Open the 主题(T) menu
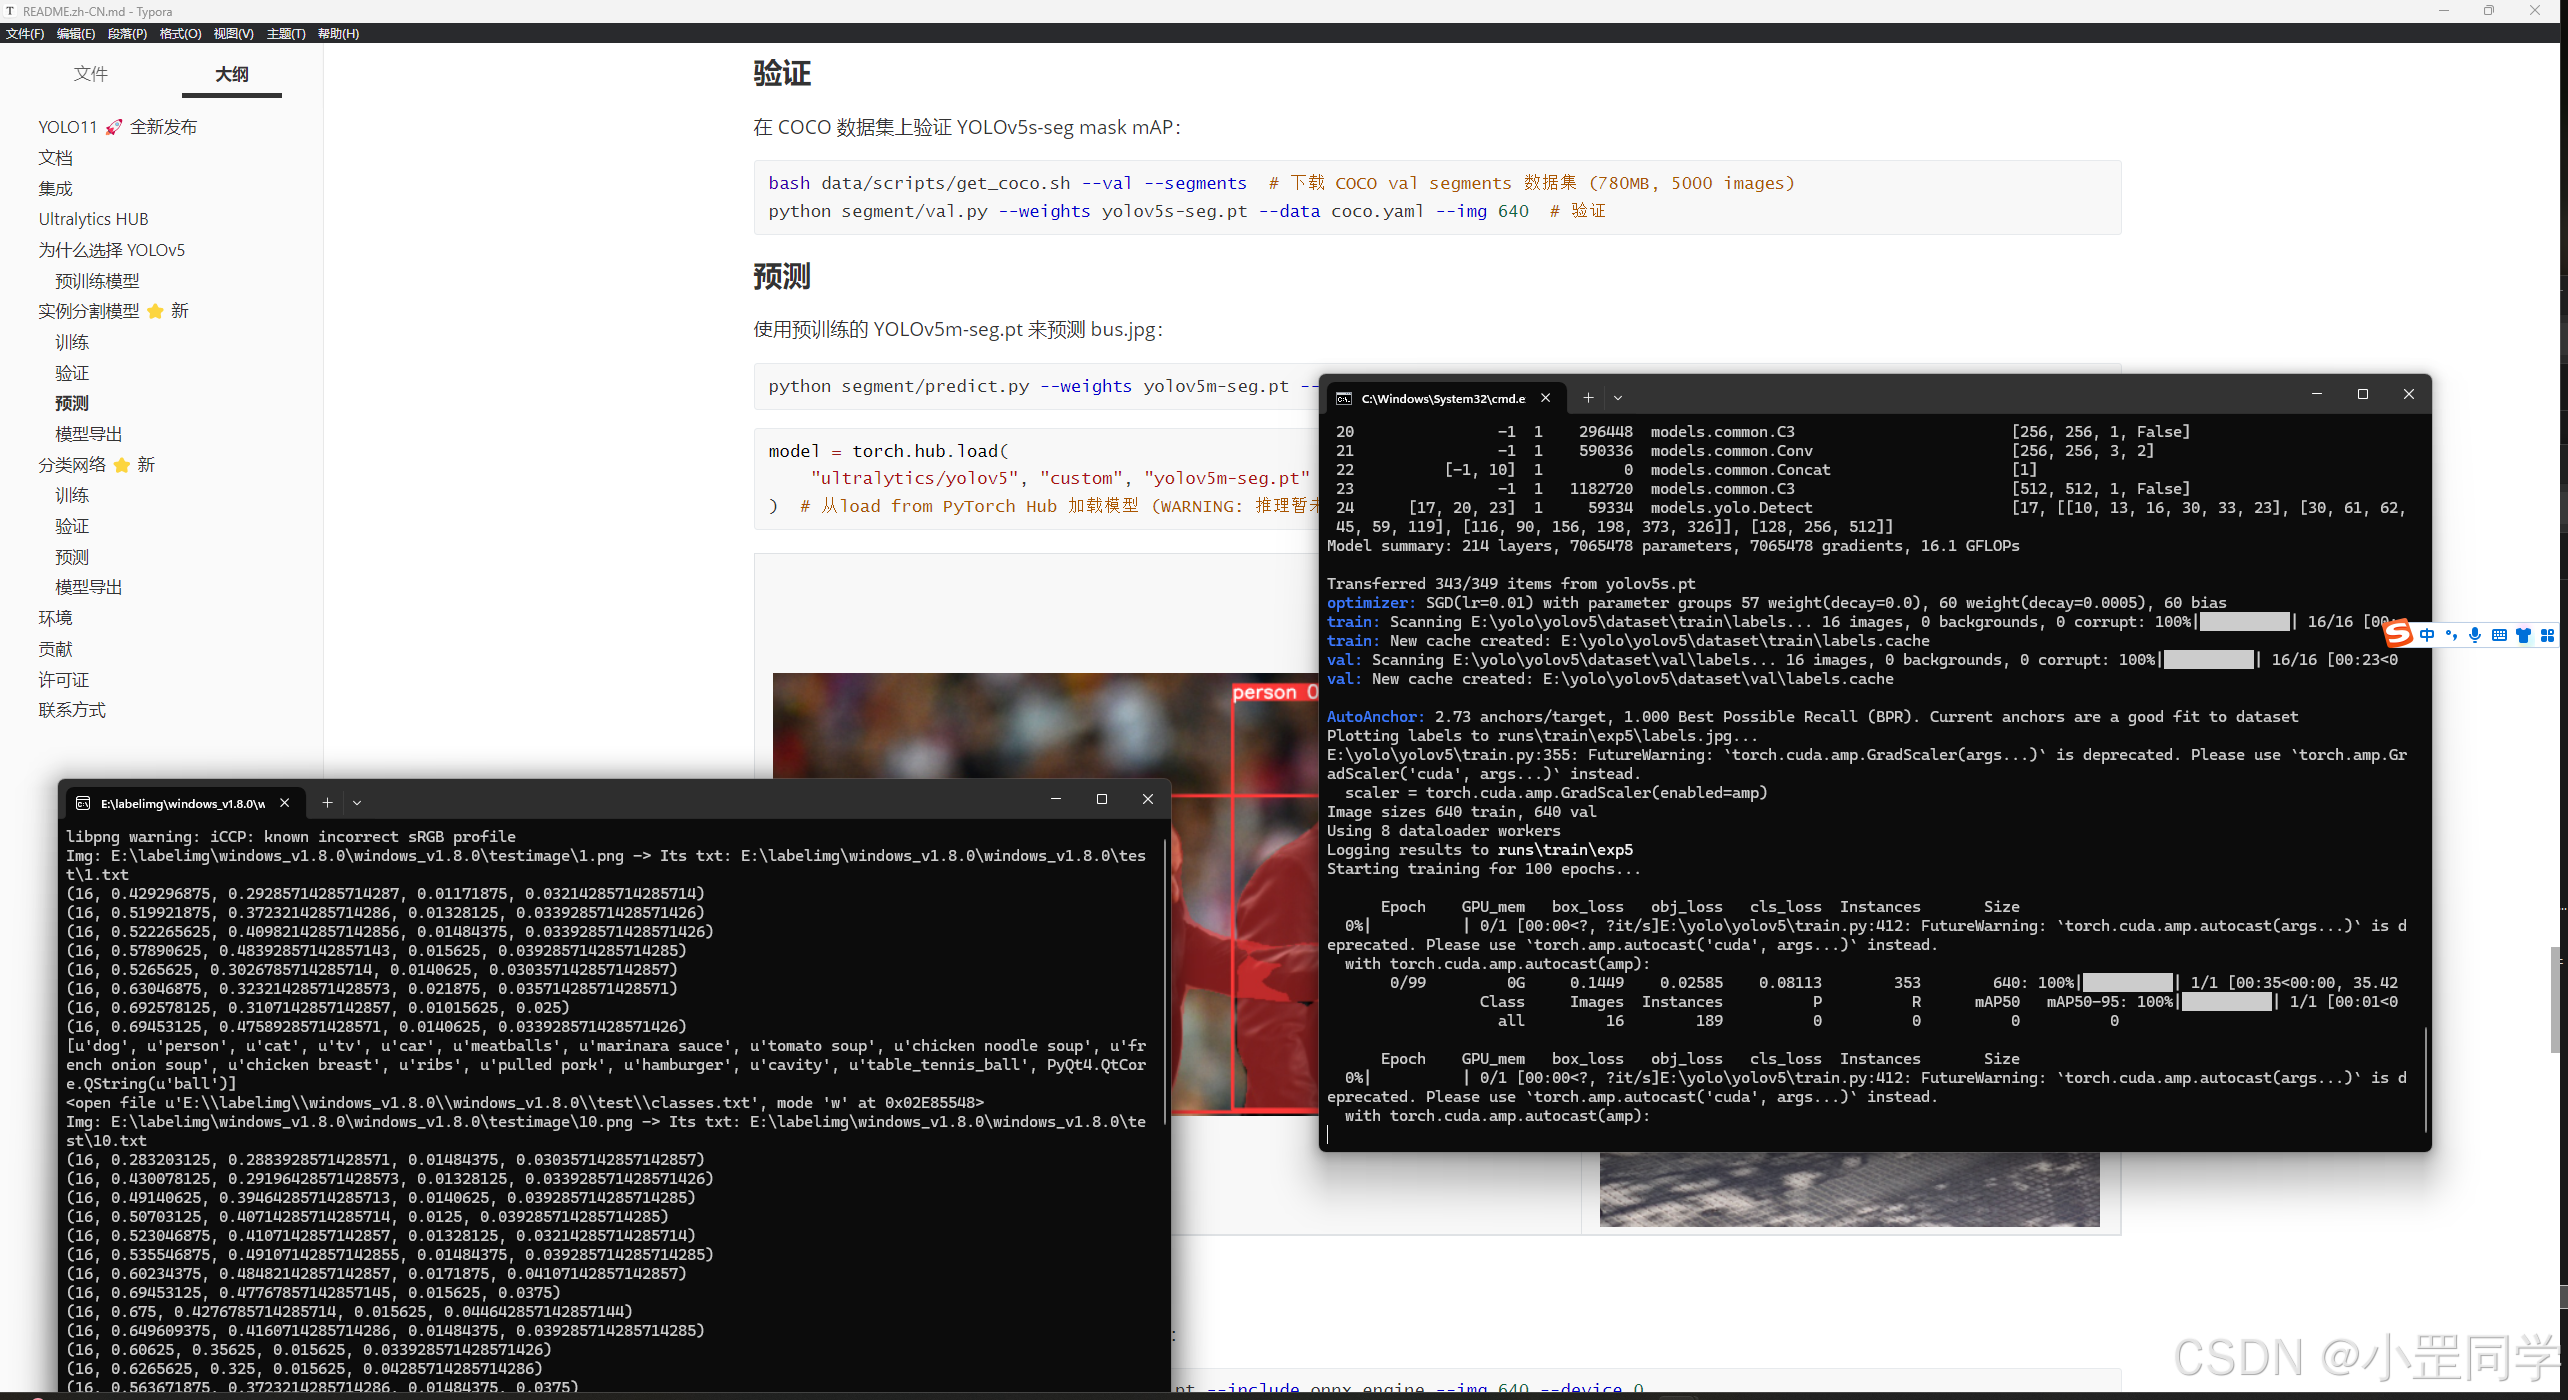Image resolution: width=2568 pixels, height=1400 pixels. click(x=286, y=33)
